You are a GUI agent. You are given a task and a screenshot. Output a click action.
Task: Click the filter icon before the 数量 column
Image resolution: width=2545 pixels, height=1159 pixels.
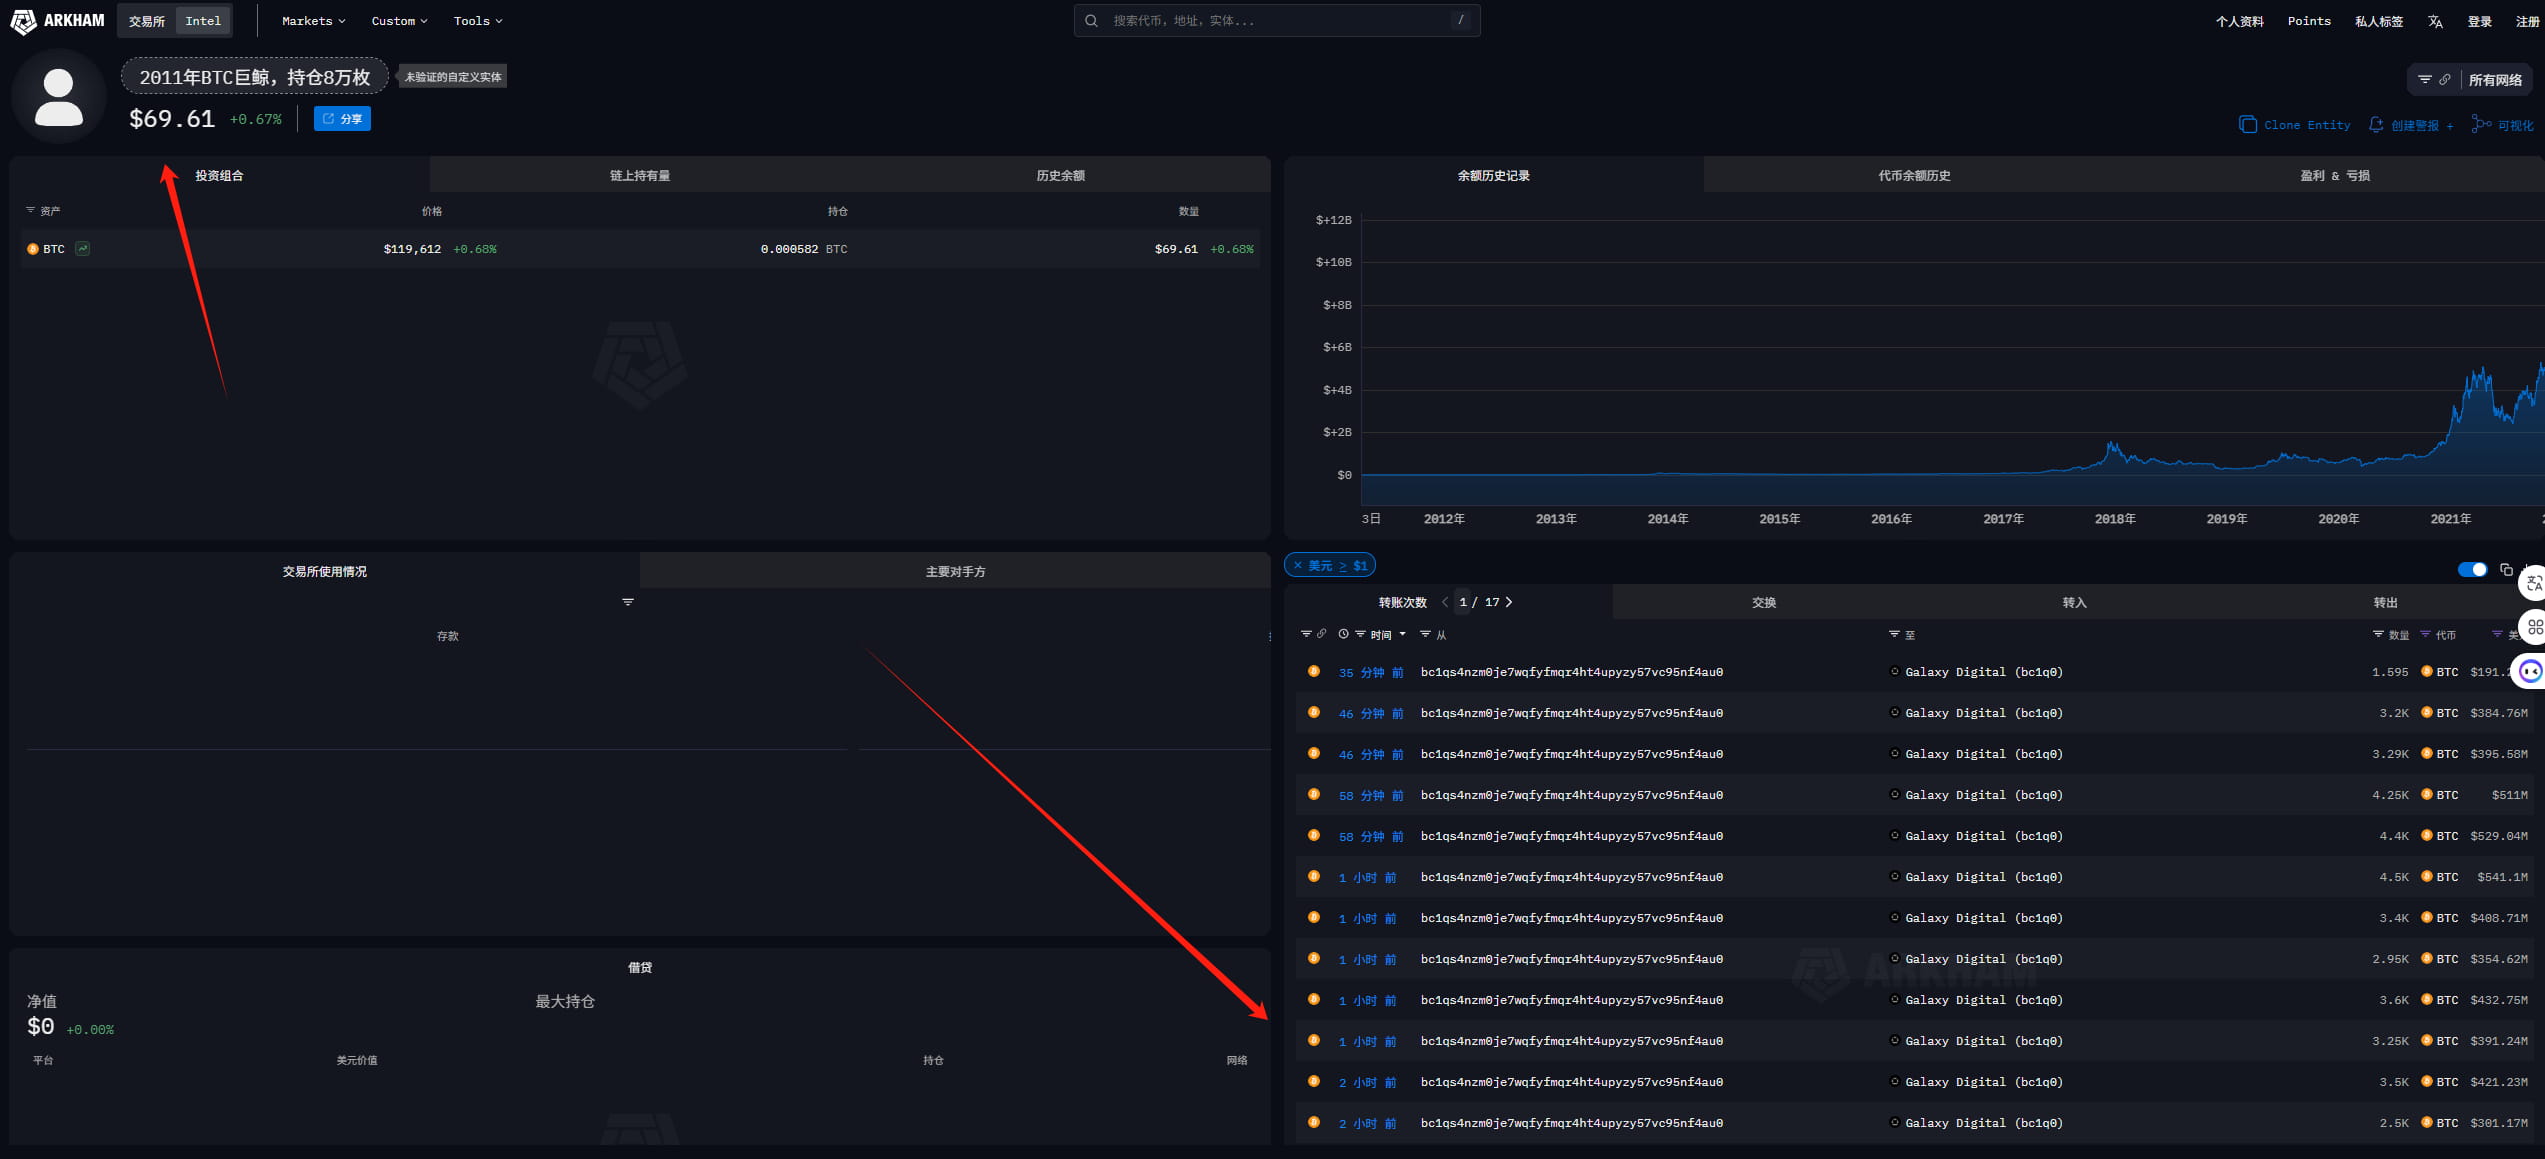[2378, 634]
